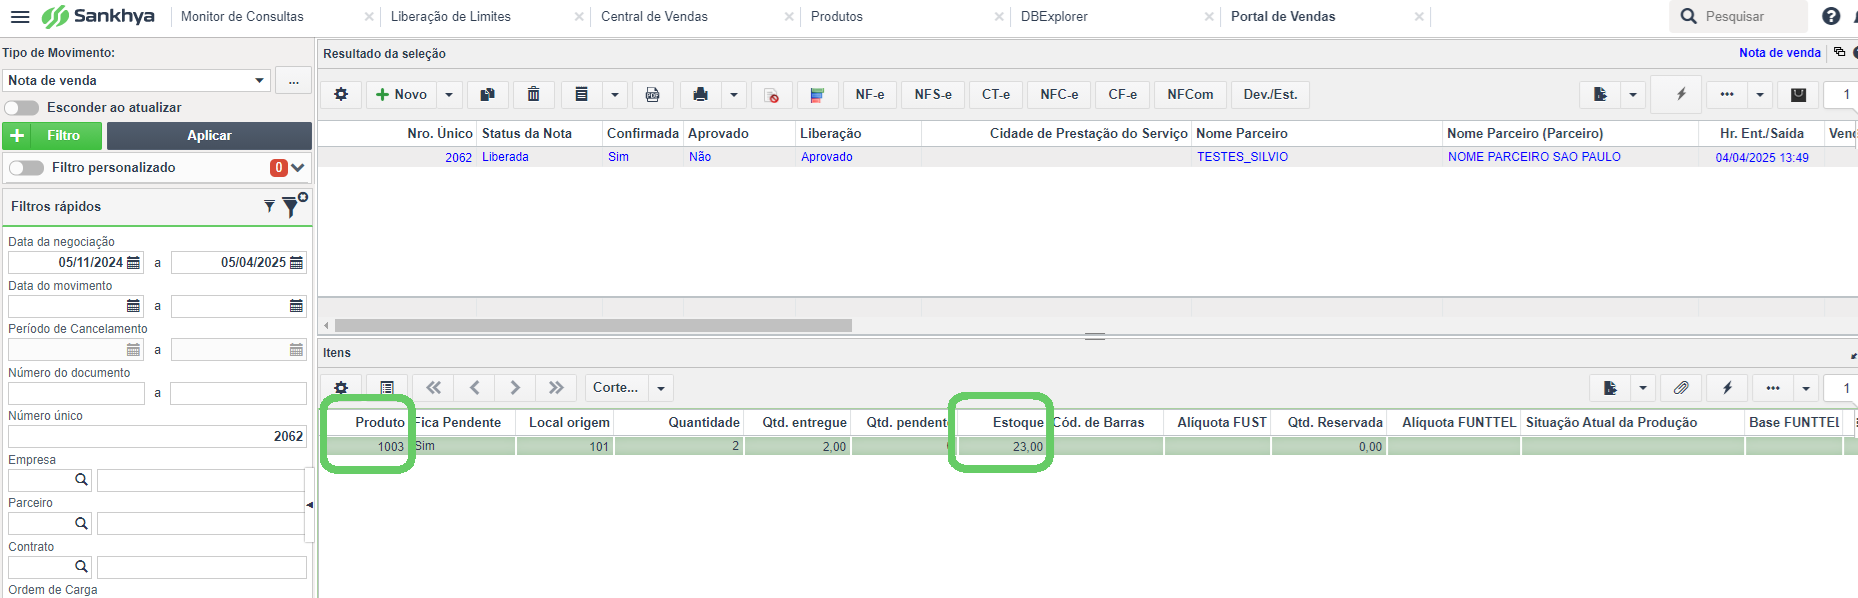Click the pop-out window icon near Nota de venda

pyautogui.click(x=1839, y=52)
